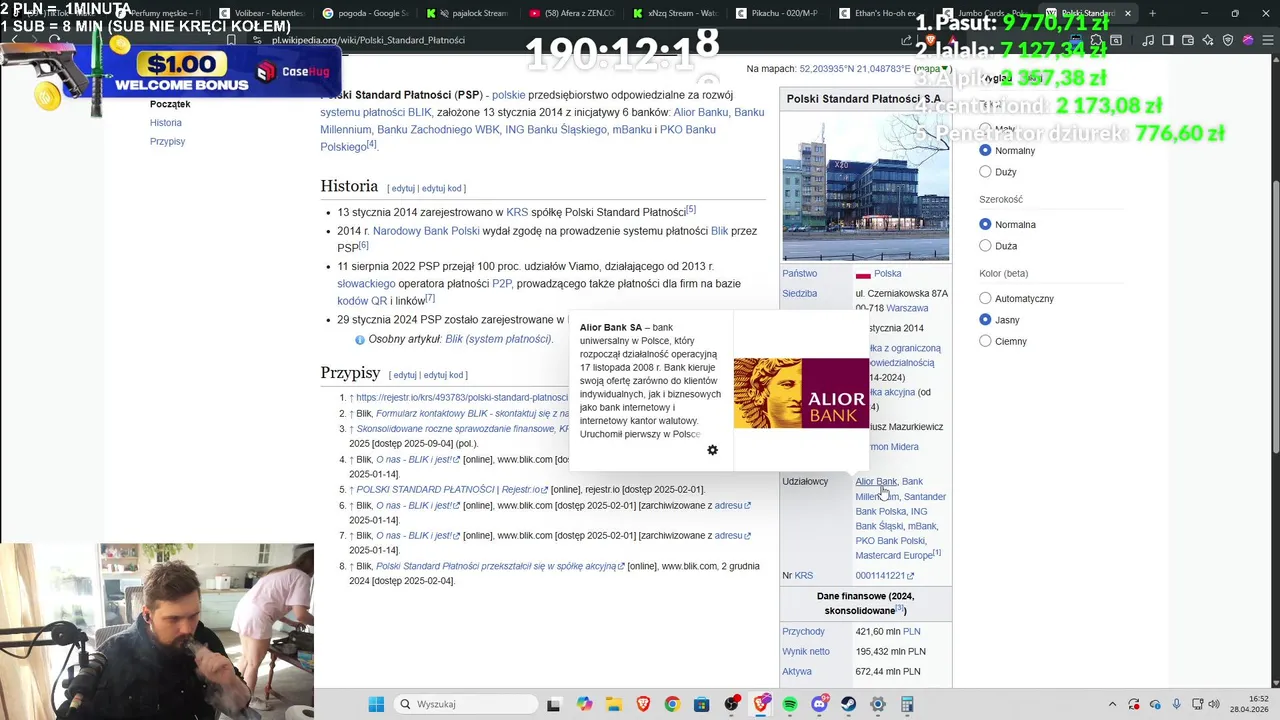Open Windows Settings gear in the taskbar
1280x720 pixels.
tap(878, 704)
